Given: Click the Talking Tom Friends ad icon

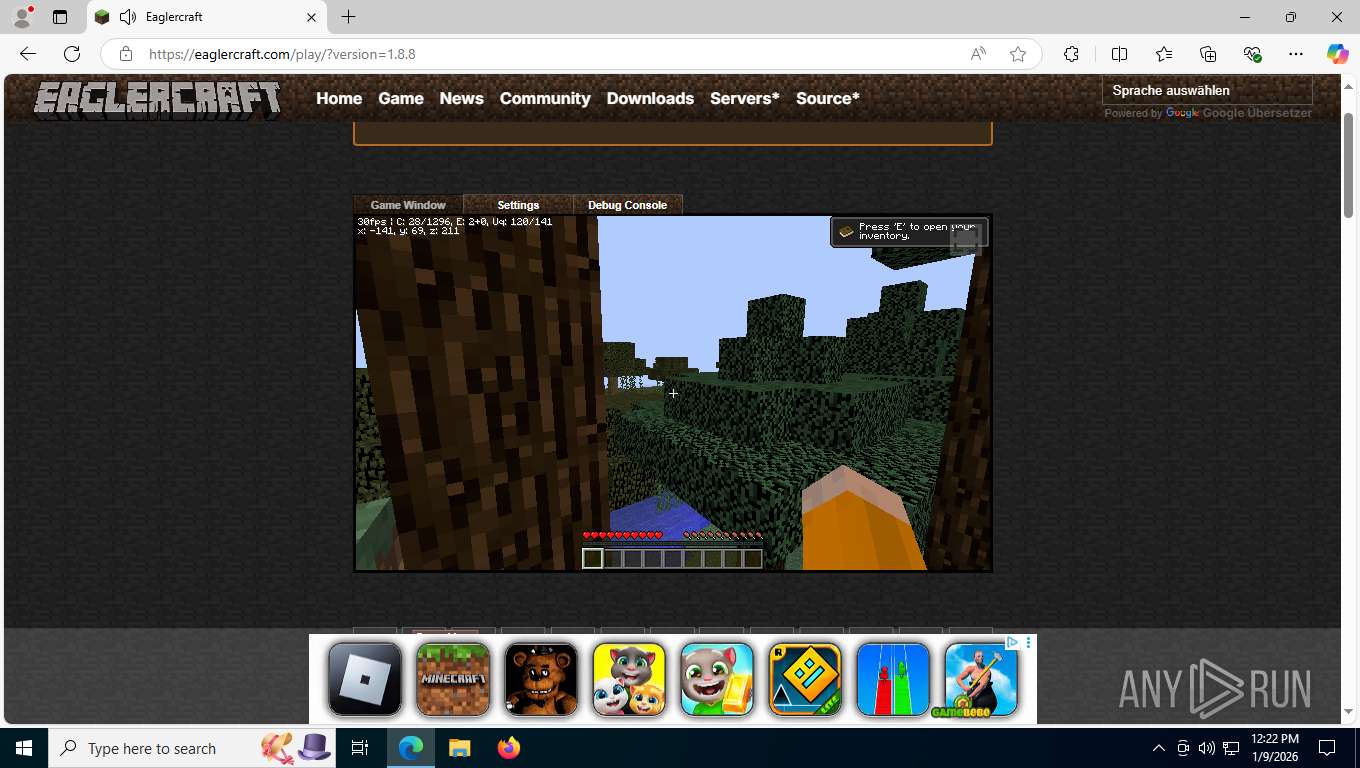Looking at the screenshot, I should (629, 679).
